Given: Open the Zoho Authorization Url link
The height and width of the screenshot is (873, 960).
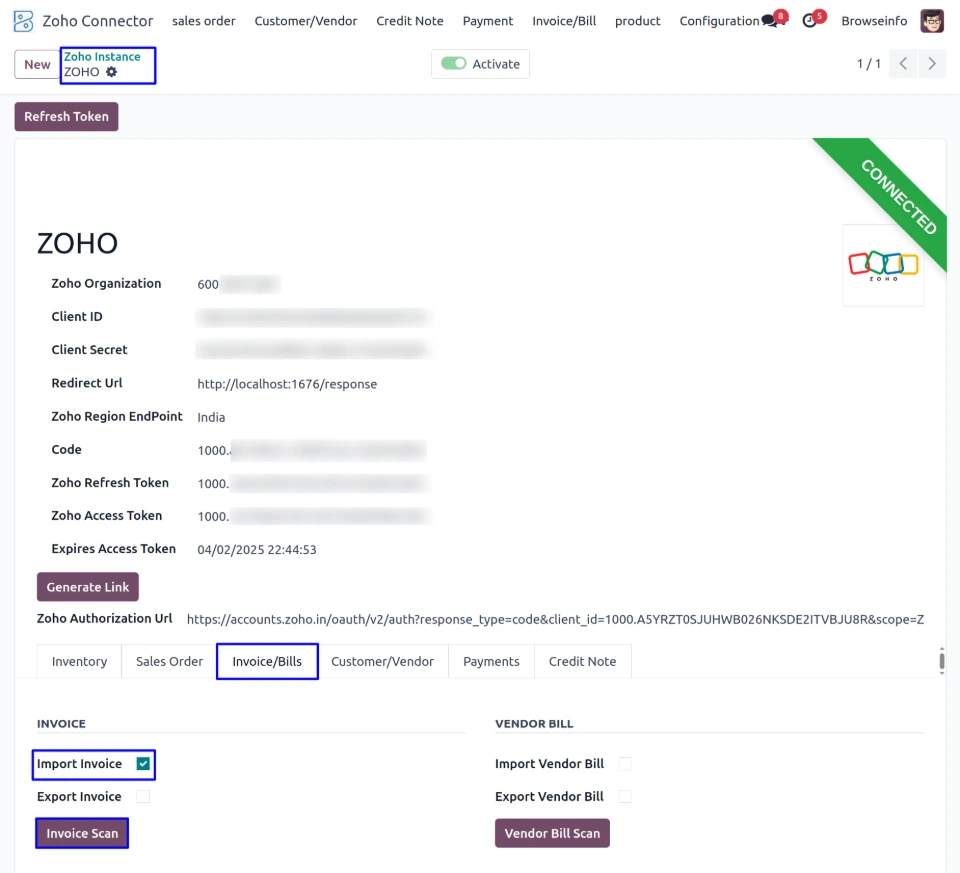Looking at the screenshot, I should tap(555, 619).
